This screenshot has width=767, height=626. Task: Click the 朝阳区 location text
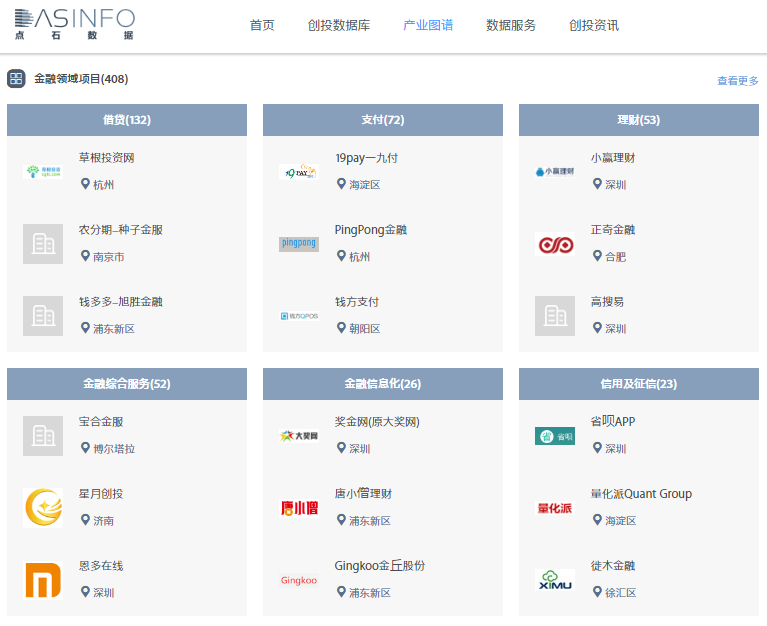coord(365,329)
